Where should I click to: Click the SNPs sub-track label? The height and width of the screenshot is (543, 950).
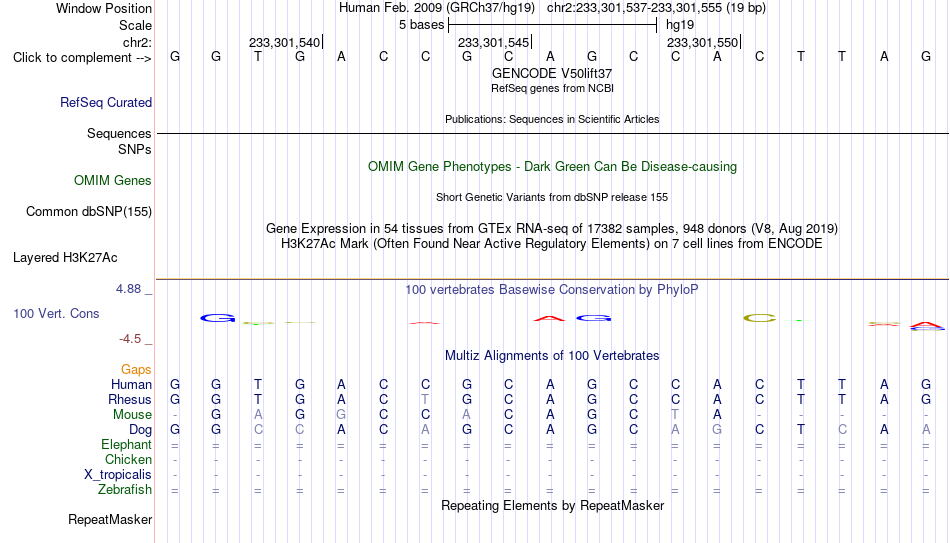tap(135, 150)
